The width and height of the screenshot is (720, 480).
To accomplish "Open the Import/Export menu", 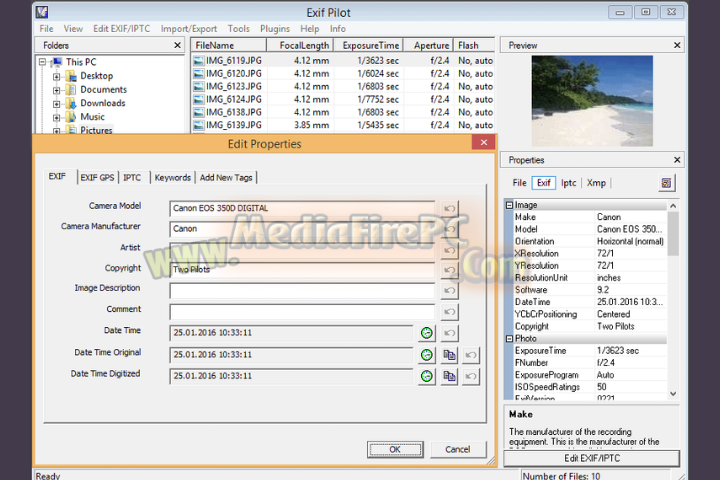I will 189,28.
